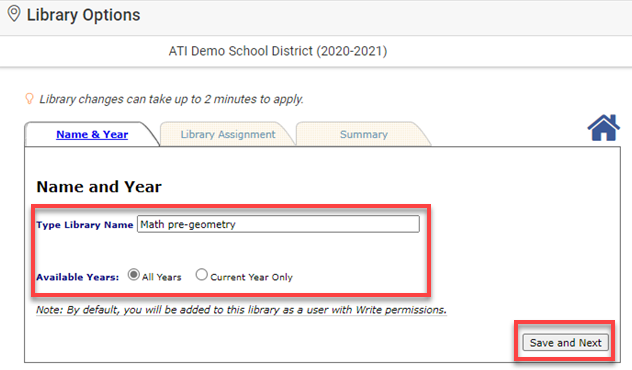Select the Current Year Only radio button
Viewport: 632px width, 370px height.
202,275
